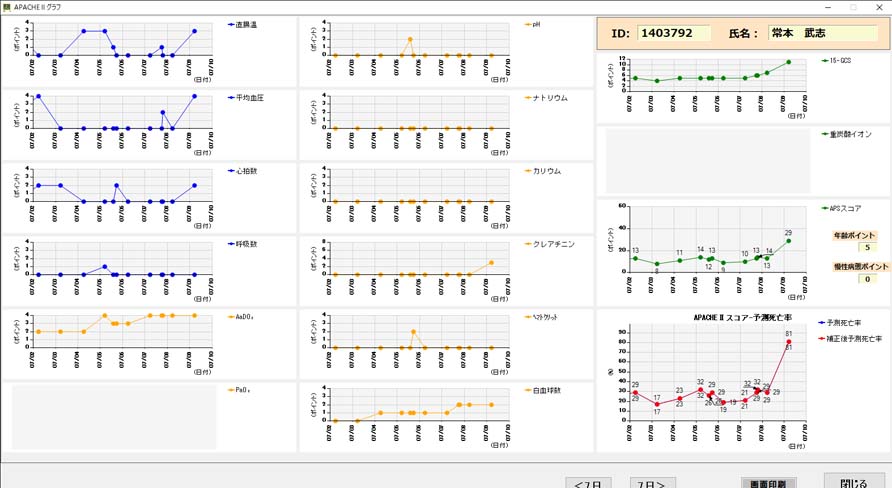The height and width of the screenshot is (488, 892).
Task: Click the 年齢ポイント label
Action: (854, 235)
